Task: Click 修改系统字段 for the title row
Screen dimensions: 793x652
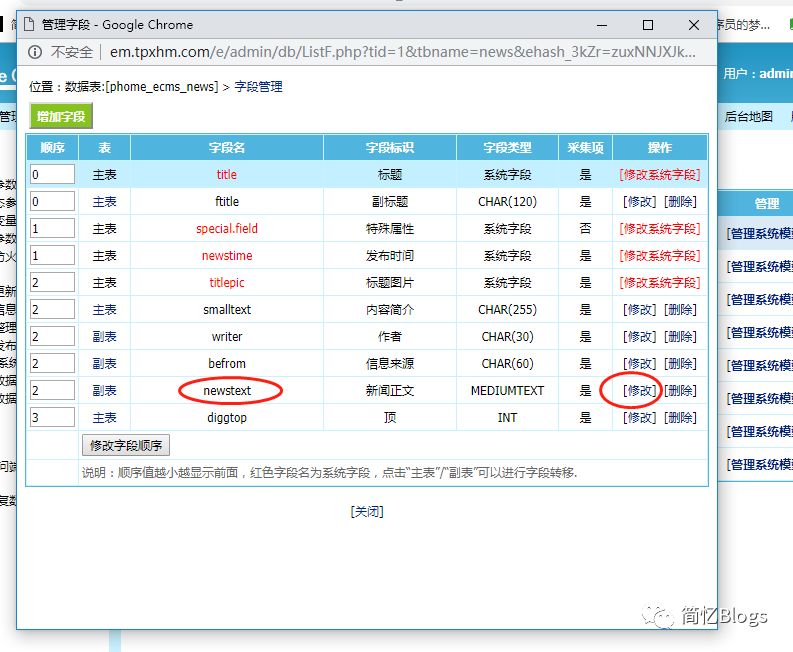Action: coord(659,175)
